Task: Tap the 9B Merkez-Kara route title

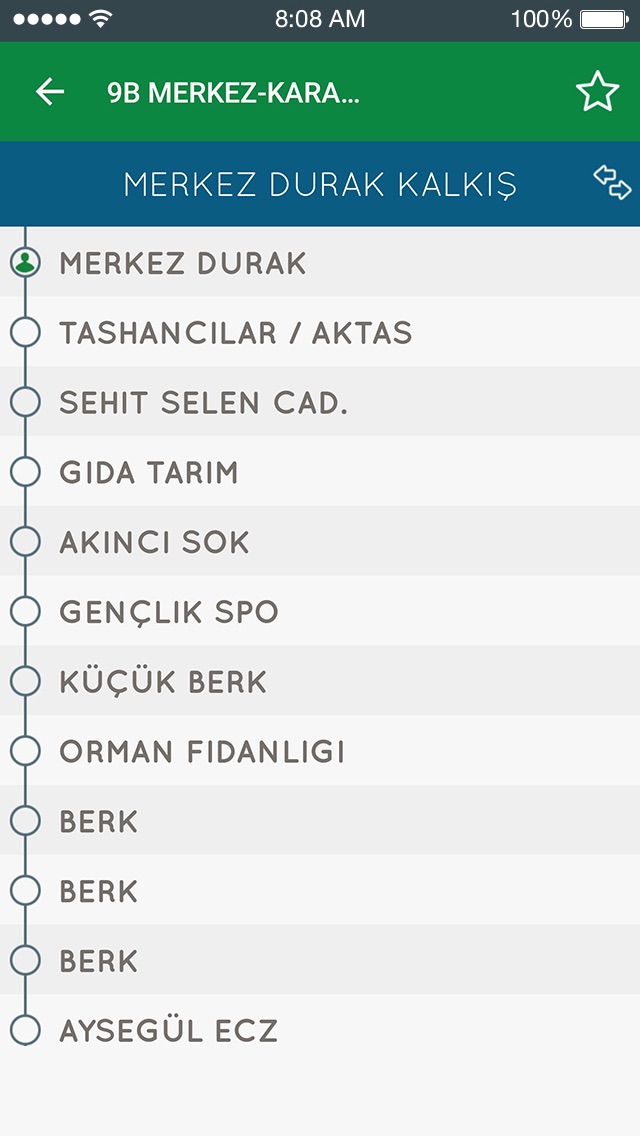Action: click(233, 93)
